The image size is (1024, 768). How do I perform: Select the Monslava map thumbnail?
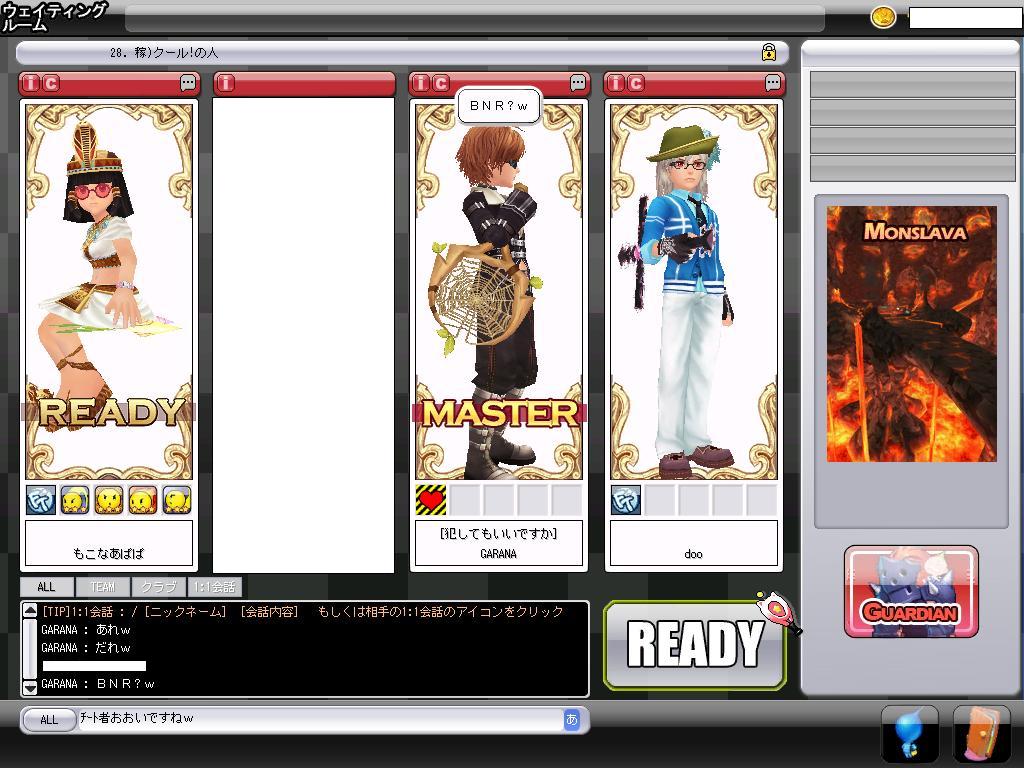pos(911,334)
